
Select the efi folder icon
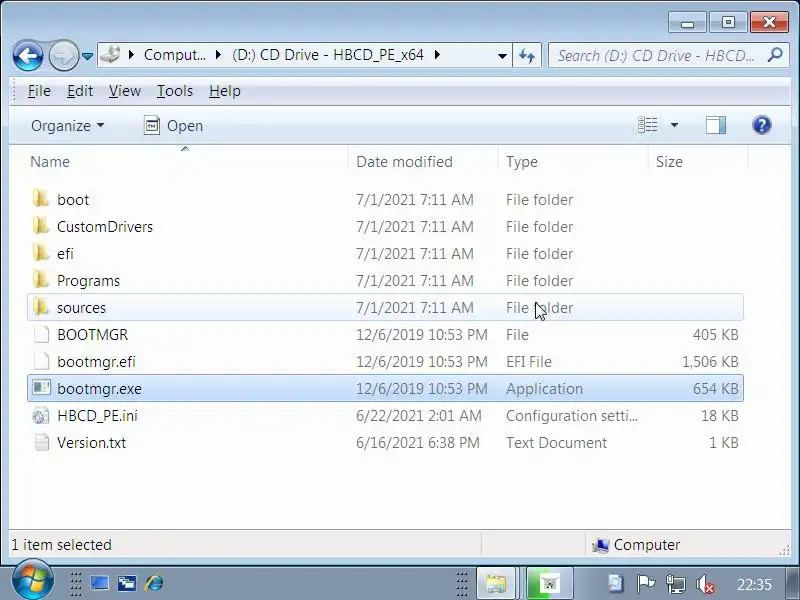pyautogui.click(x=40, y=253)
